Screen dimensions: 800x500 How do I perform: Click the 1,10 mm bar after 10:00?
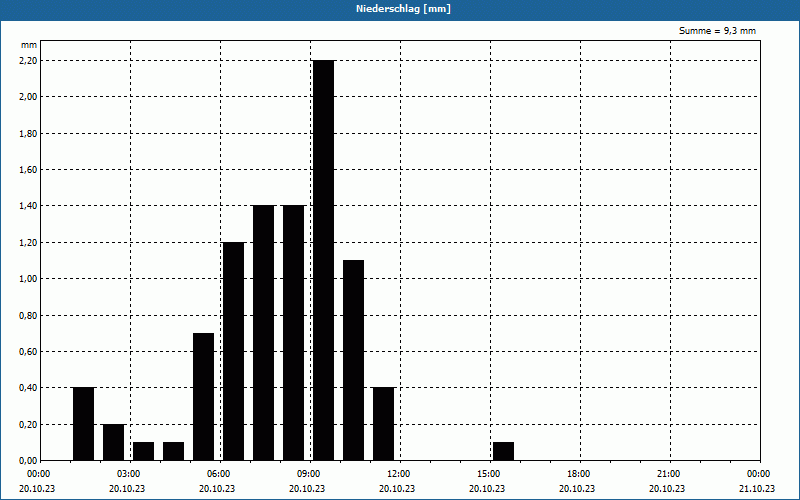[x=354, y=360]
